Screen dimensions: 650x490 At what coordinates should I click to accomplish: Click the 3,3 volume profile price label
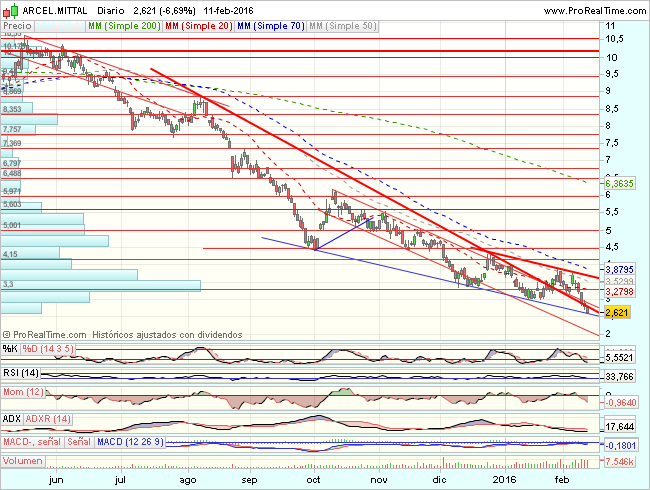pyautogui.click(x=8, y=284)
